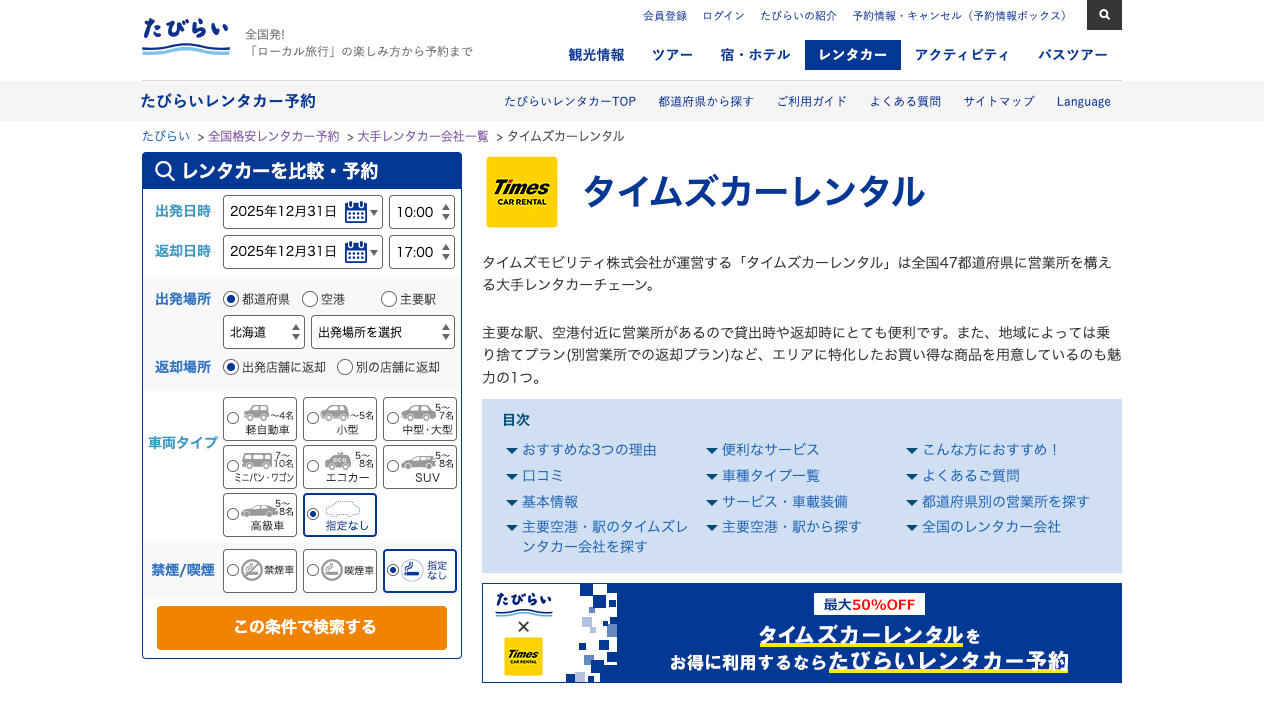The width and height of the screenshot is (1264, 714).
Task: Click the header search magnifier icon
Action: pos(1103,15)
